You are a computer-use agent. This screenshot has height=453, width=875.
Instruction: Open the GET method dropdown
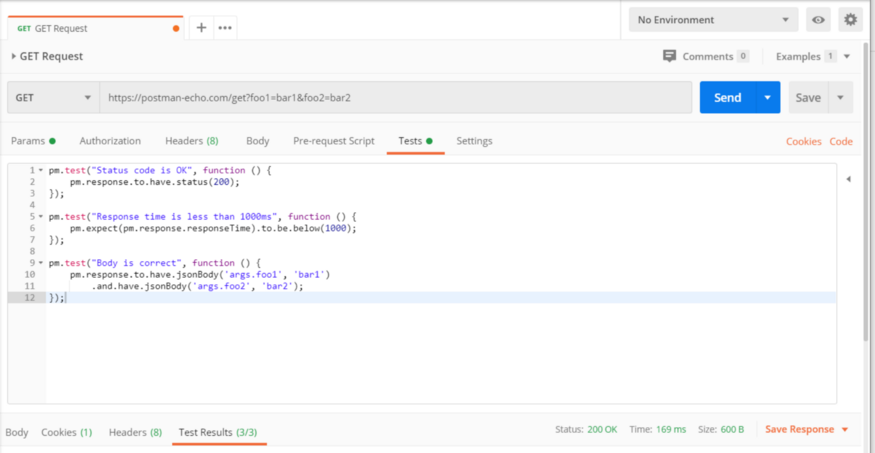53,98
